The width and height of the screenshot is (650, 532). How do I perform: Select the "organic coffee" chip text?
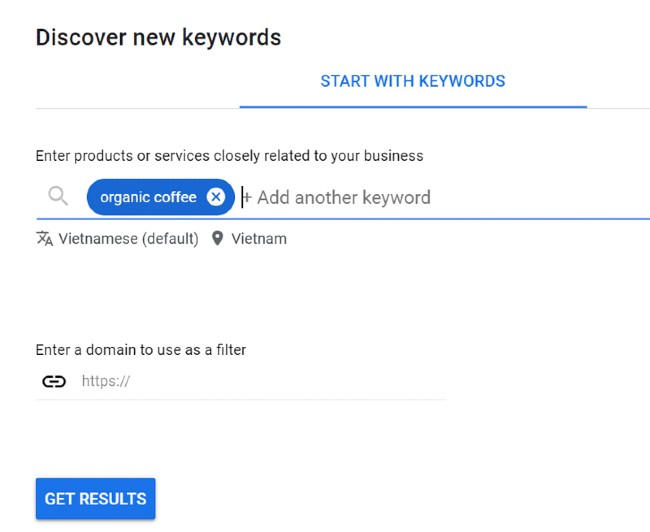148,197
